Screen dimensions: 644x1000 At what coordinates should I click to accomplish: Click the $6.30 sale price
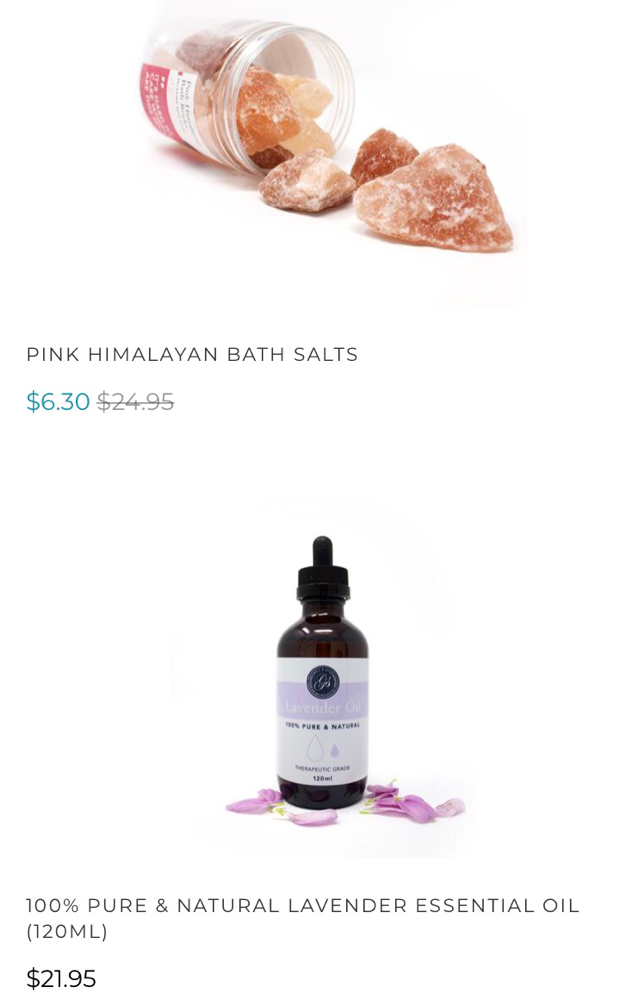[58, 402]
